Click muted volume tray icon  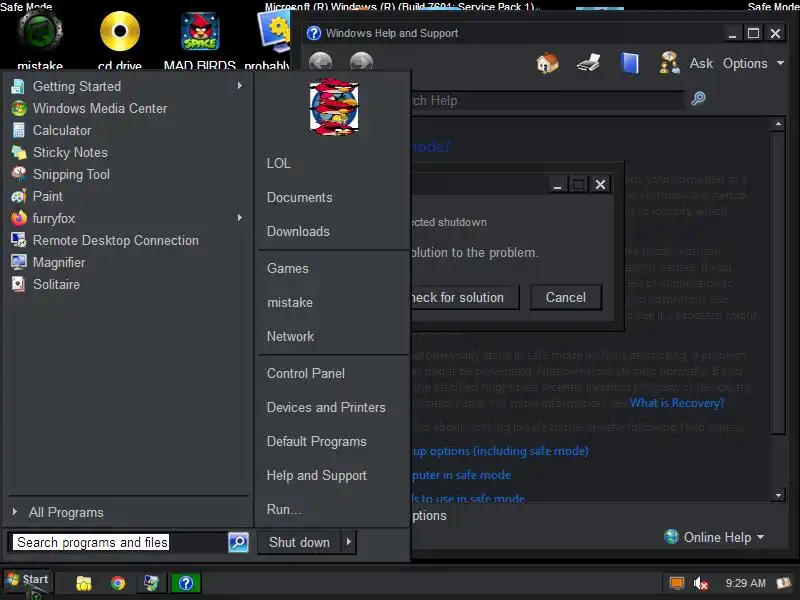pyautogui.click(x=701, y=583)
